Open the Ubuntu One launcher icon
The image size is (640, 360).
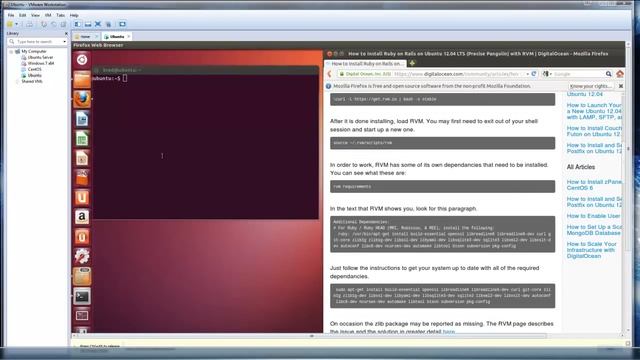pos(82,197)
